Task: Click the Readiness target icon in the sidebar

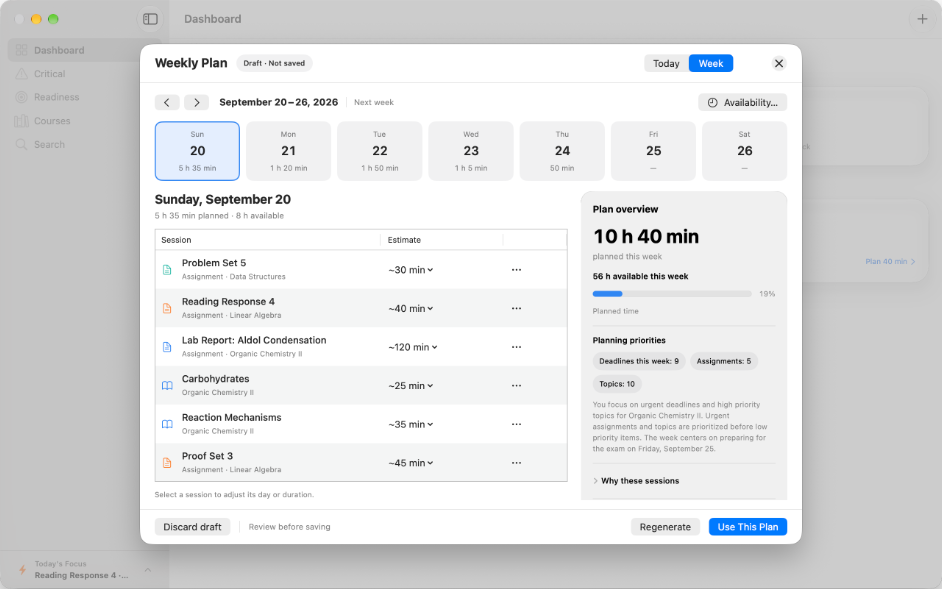Action: tap(22, 97)
